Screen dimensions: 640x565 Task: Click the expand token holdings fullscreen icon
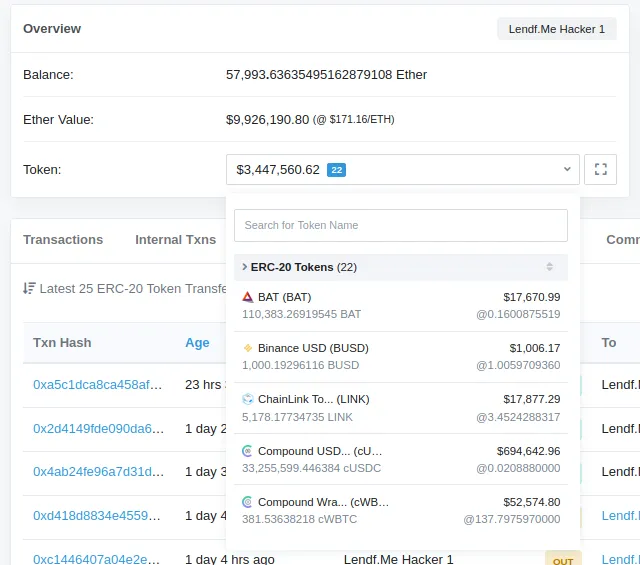600,169
